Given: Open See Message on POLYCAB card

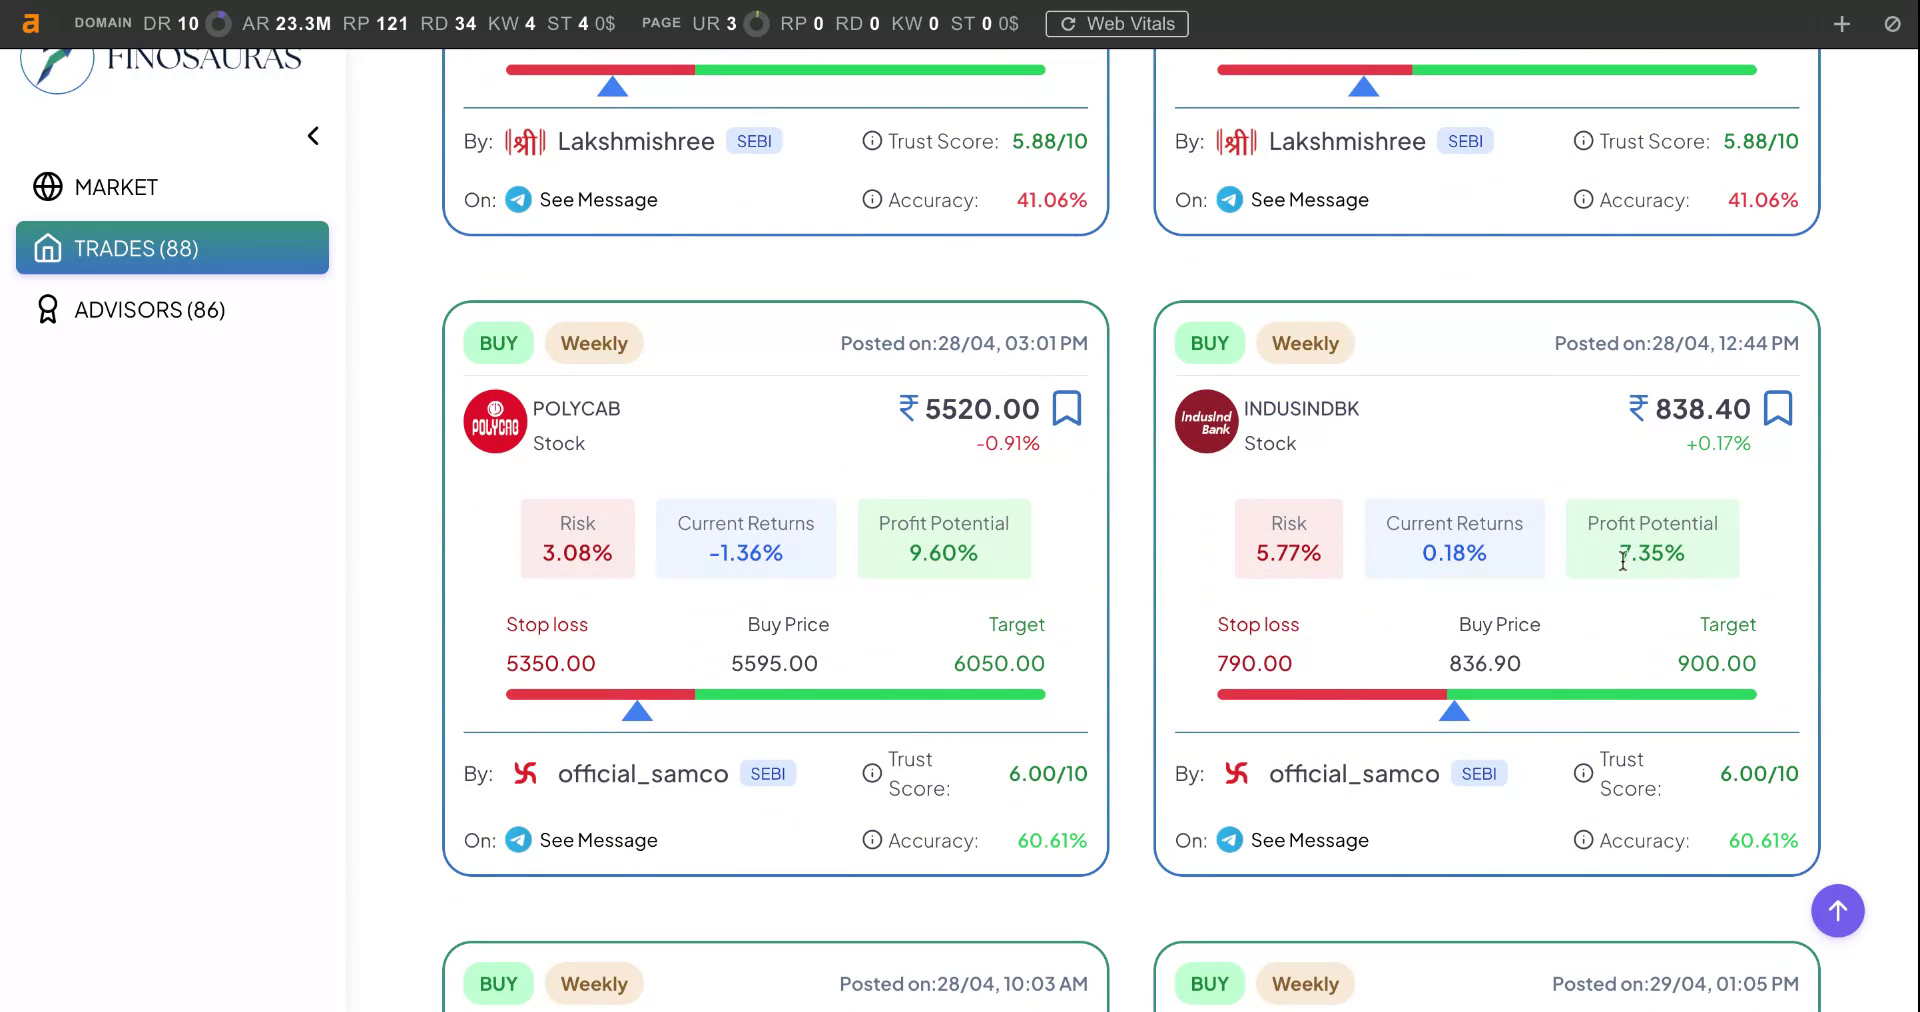Looking at the screenshot, I should coord(598,840).
